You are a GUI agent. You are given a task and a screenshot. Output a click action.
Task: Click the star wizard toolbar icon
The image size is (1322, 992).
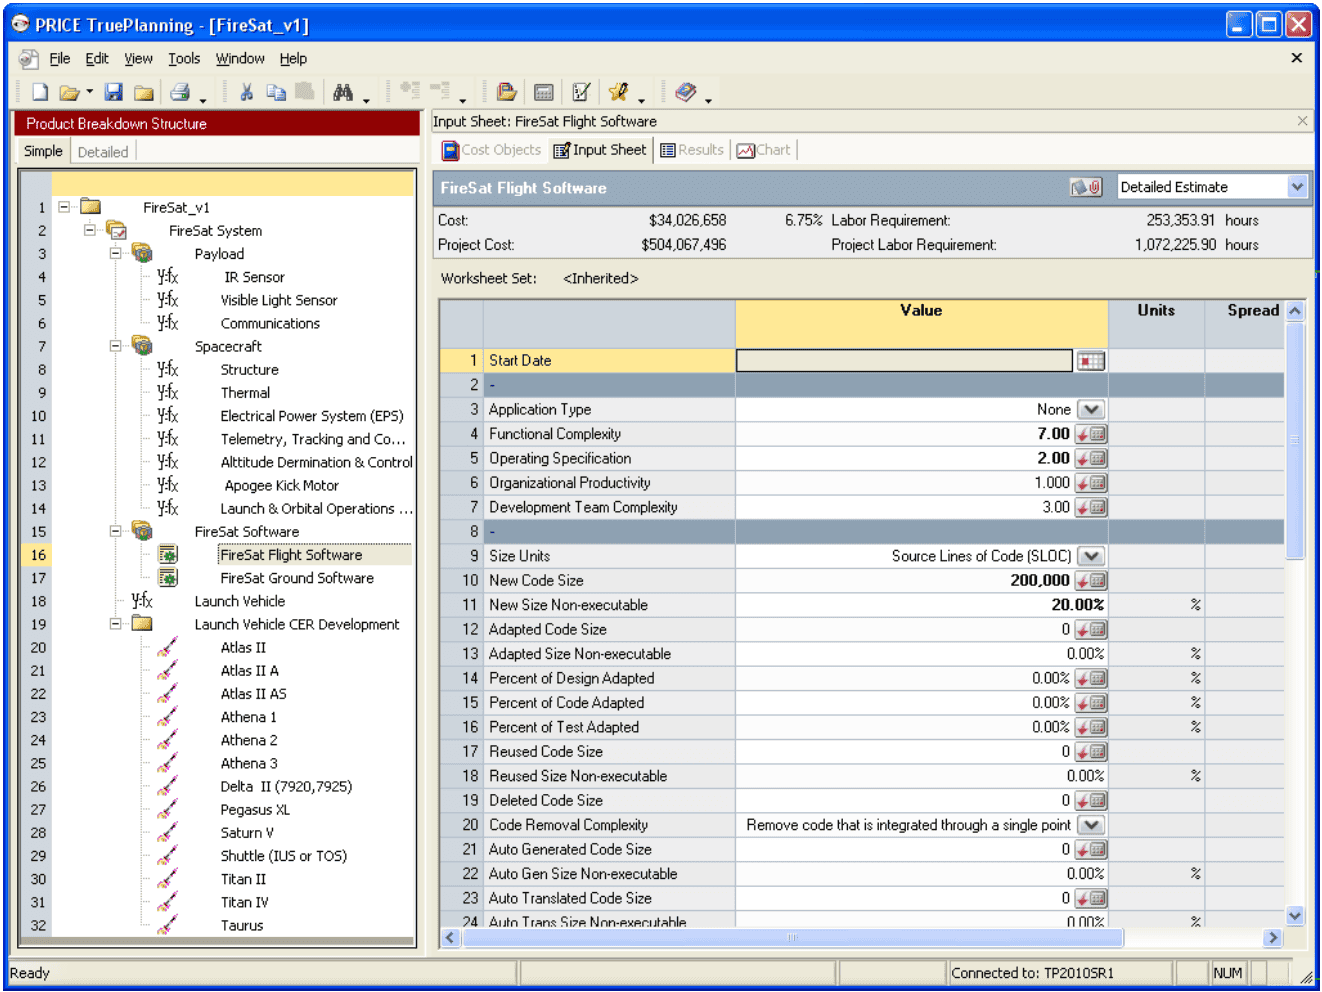619,93
